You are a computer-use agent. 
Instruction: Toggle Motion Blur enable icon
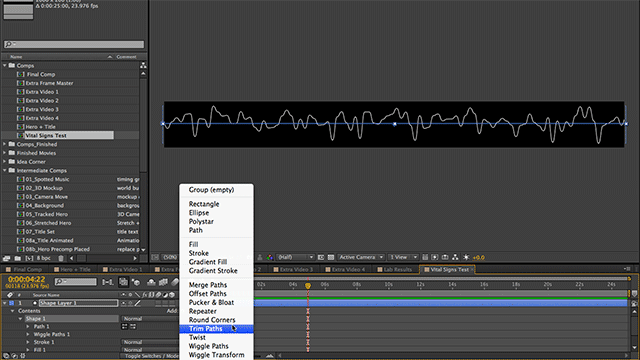[175, 282]
